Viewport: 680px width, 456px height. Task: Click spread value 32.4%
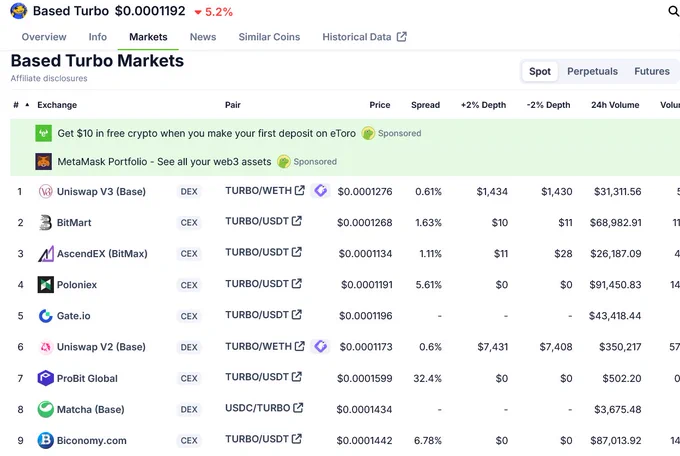point(427,378)
